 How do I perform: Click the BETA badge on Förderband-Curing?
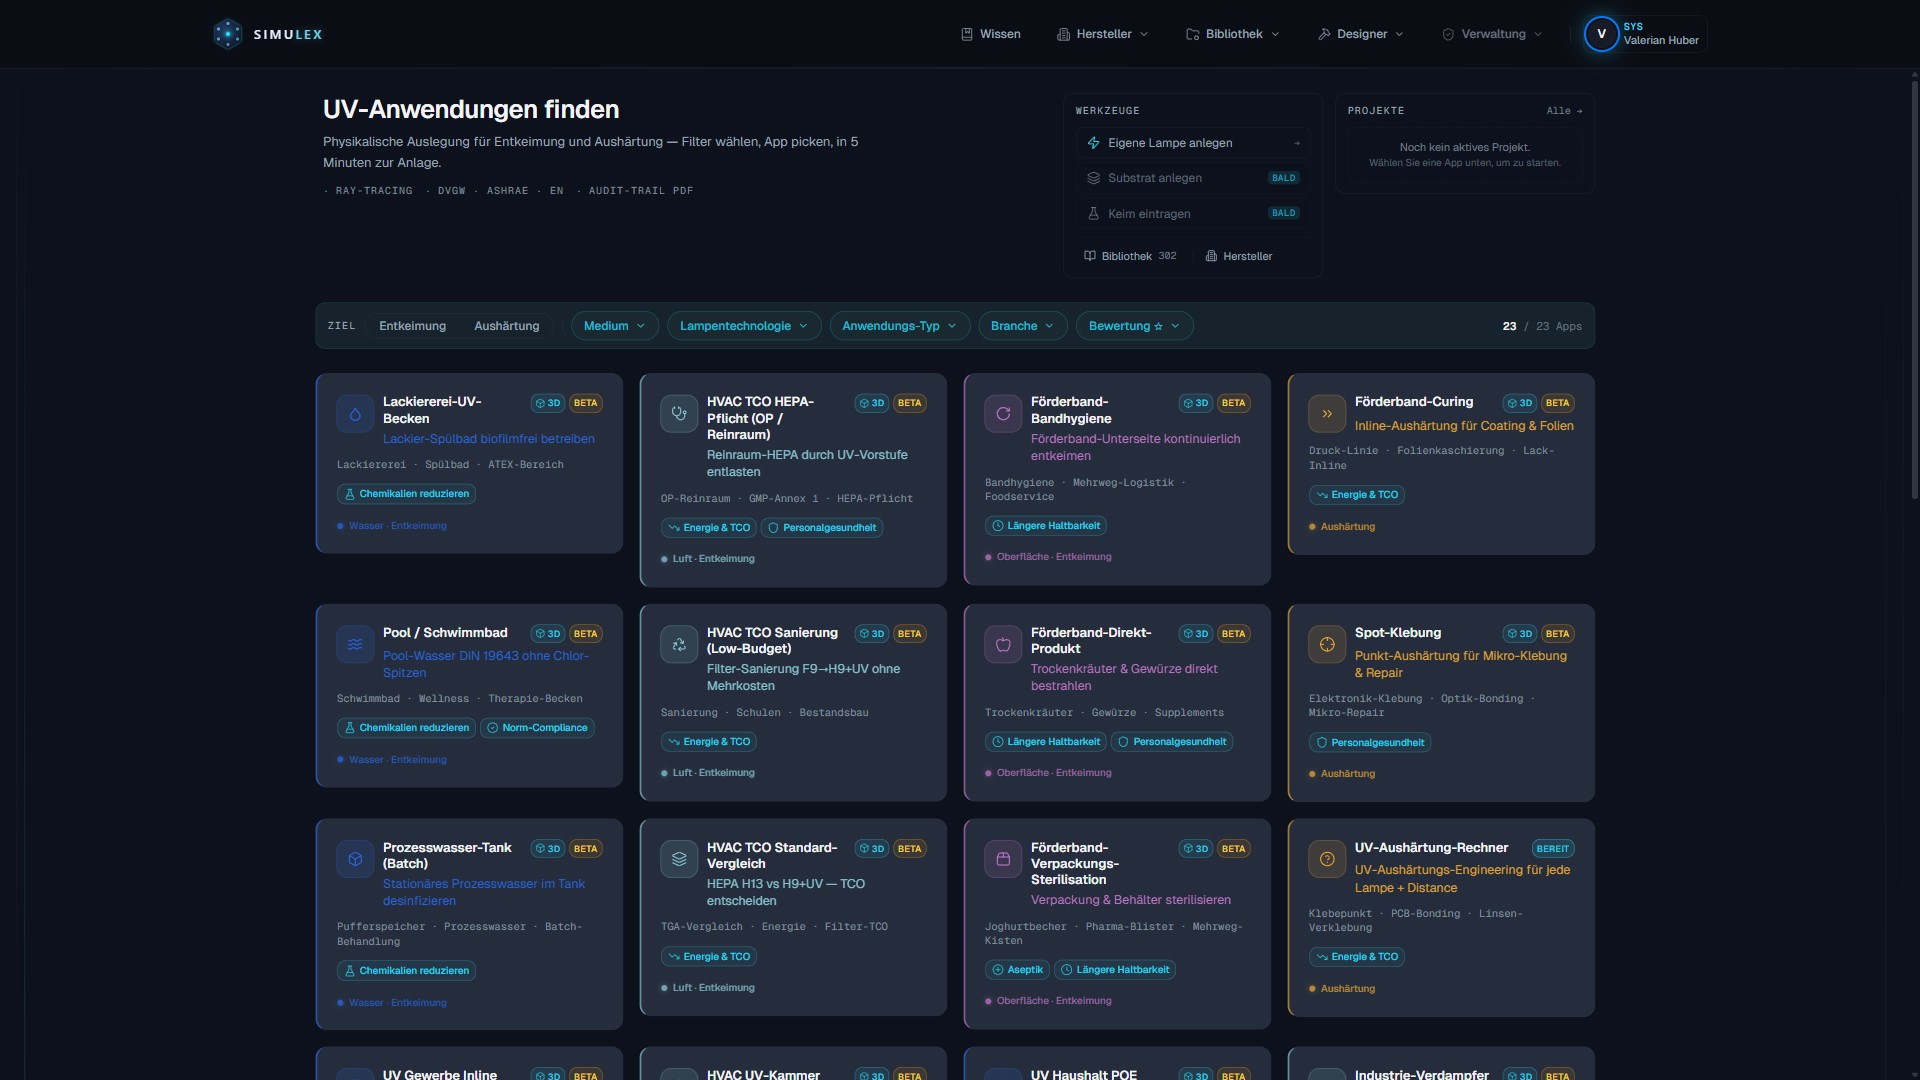click(x=1557, y=403)
